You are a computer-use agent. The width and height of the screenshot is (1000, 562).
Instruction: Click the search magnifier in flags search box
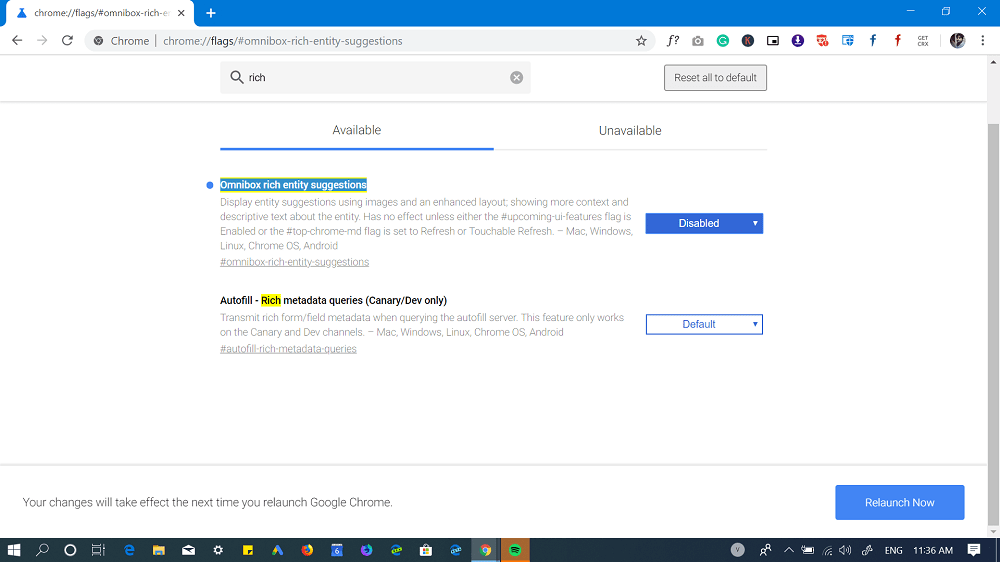pyautogui.click(x=237, y=77)
